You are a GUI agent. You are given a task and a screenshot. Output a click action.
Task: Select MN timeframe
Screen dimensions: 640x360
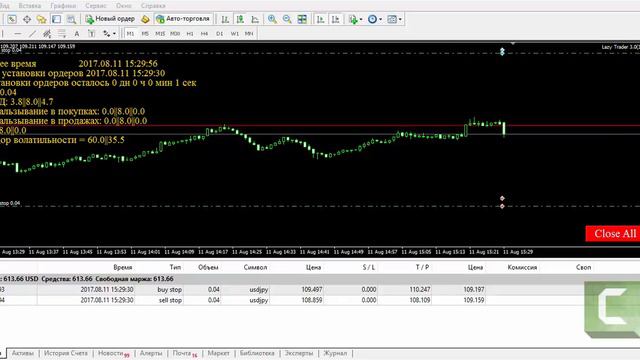[249, 33]
